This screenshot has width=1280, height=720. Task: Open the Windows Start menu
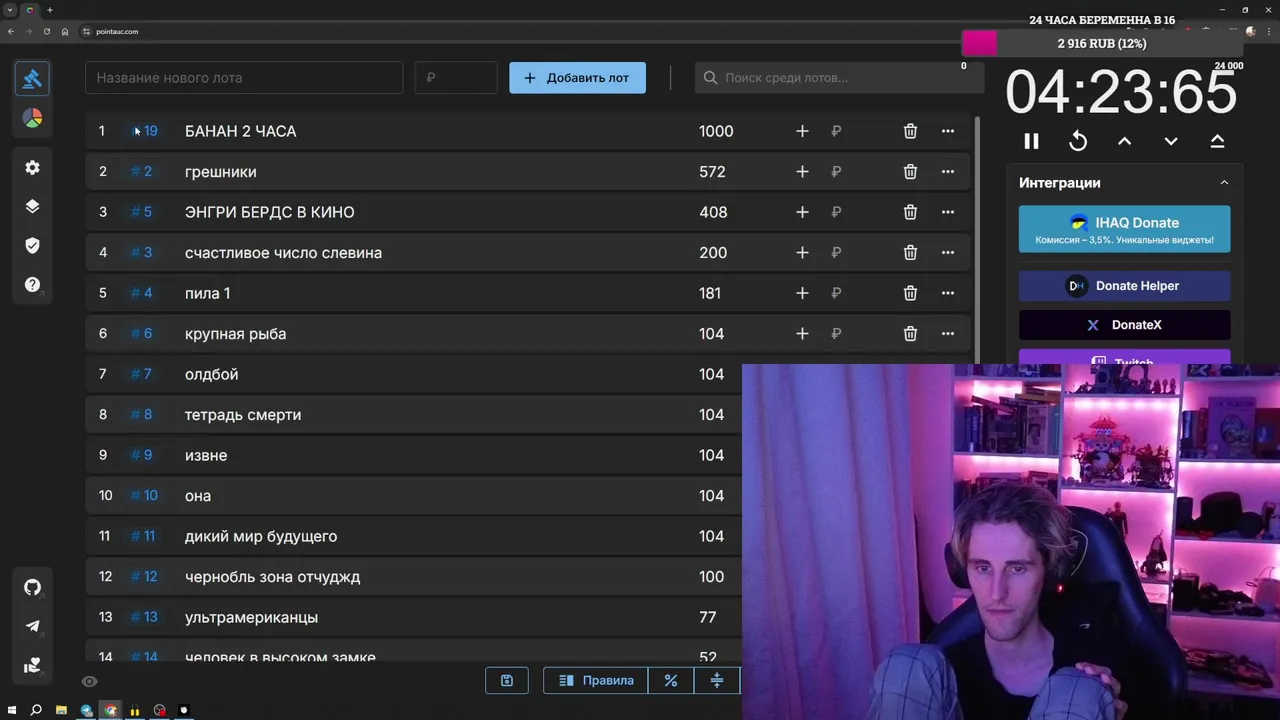11,710
